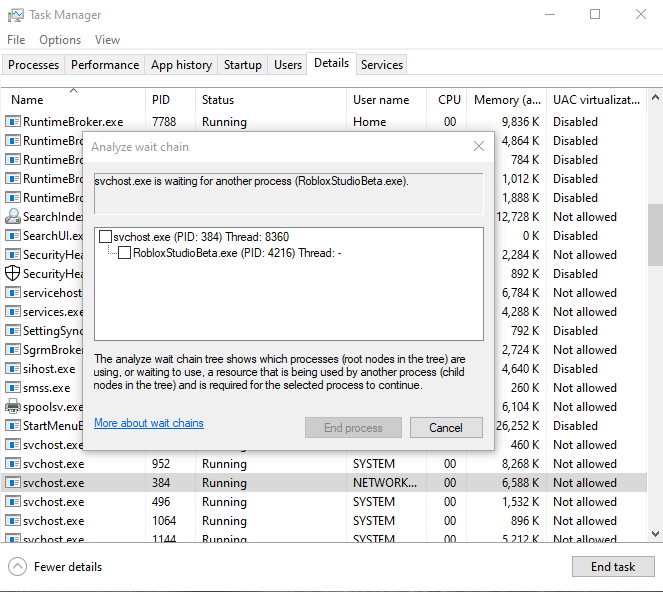Sort by the User name column header
Viewport: 663px width, 592px height.
pyautogui.click(x=386, y=99)
